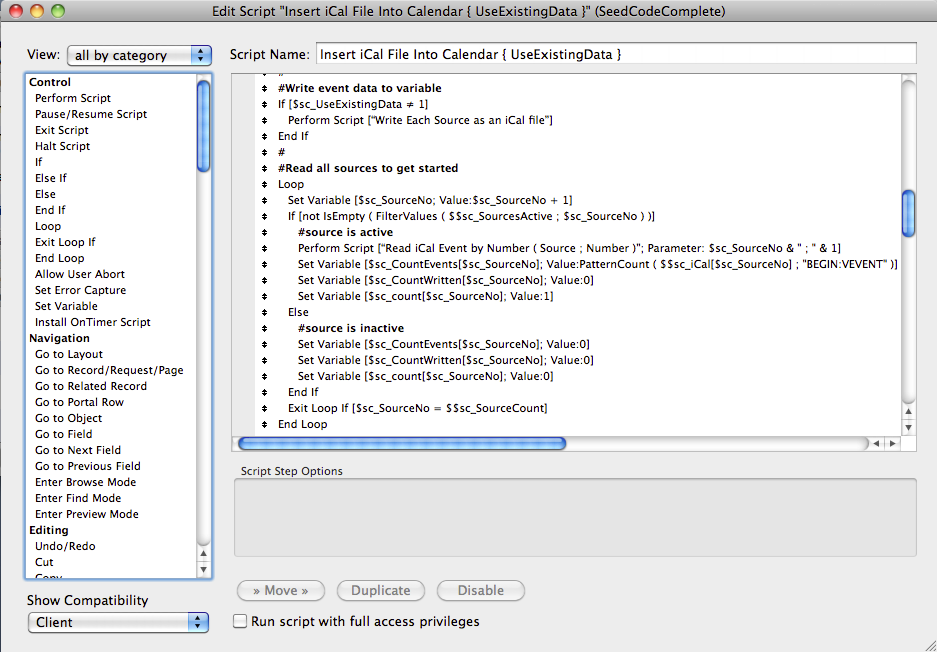The image size is (937, 652).
Task: Click the Move button
Action: pyautogui.click(x=280, y=590)
